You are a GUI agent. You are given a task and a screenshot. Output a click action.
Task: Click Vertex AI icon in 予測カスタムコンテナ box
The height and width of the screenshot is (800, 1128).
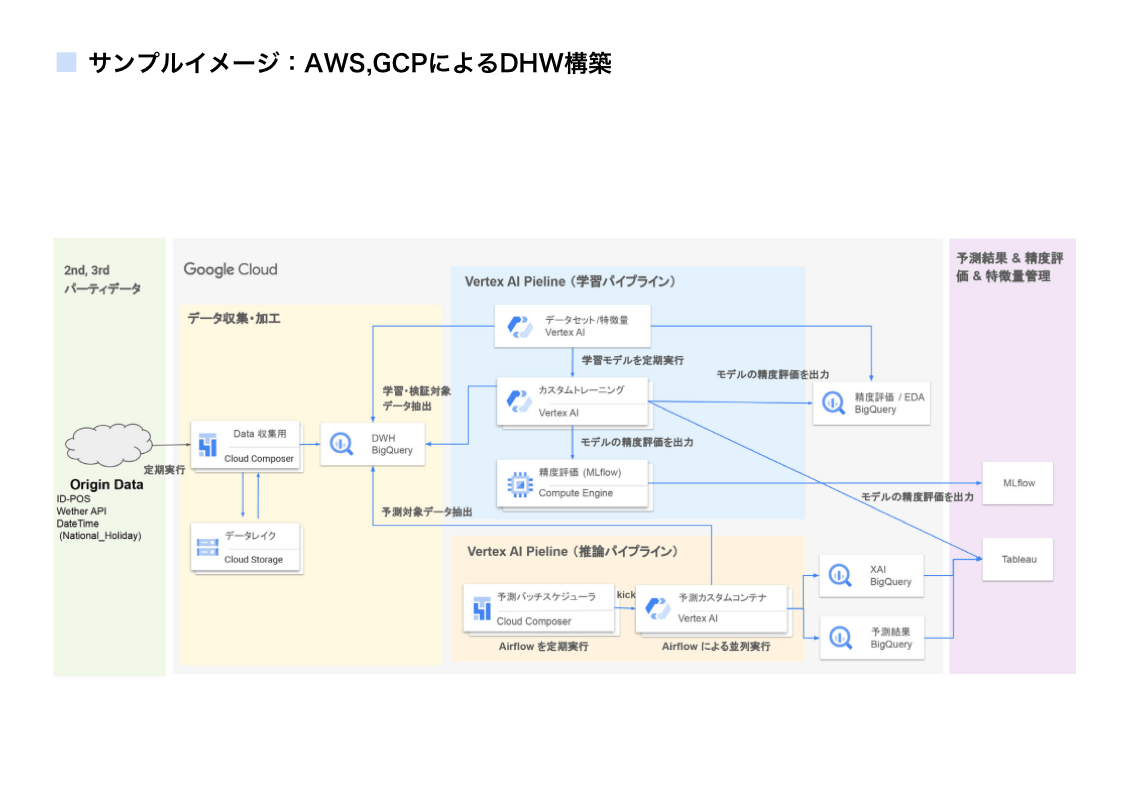[658, 608]
